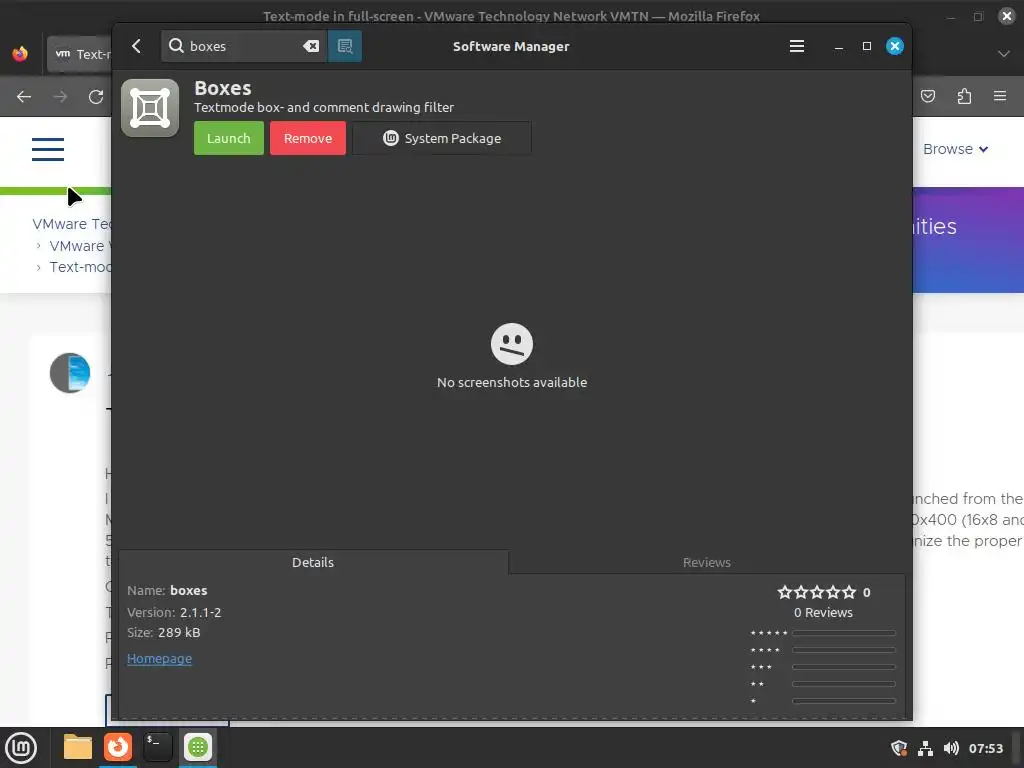This screenshot has width=1024, height=768.
Task: Click the Size 289 kB text
Action: [163, 632]
